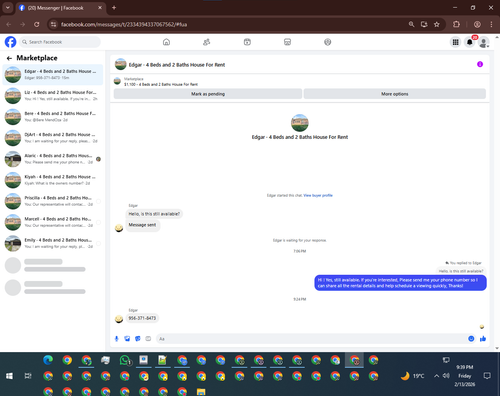Image resolution: width=500 pixels, height=396 pixels.
Task: Open Windows action center notifications
Action: 487,376
